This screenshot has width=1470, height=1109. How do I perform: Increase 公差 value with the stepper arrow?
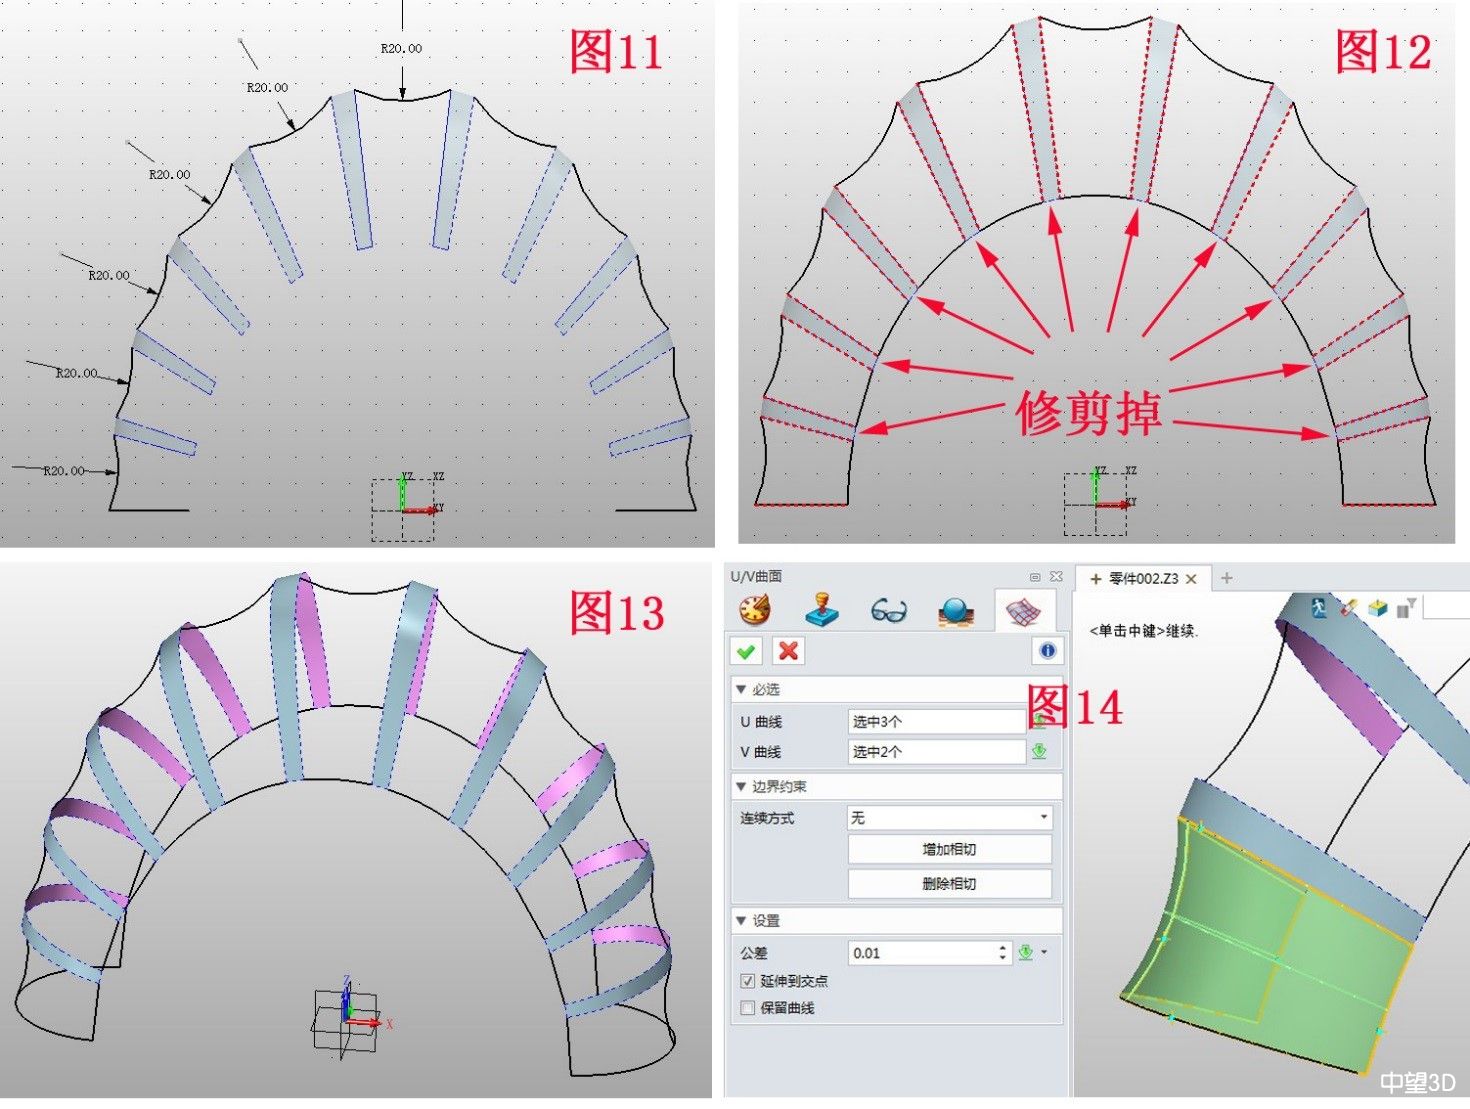click(x=1003, y=948)
